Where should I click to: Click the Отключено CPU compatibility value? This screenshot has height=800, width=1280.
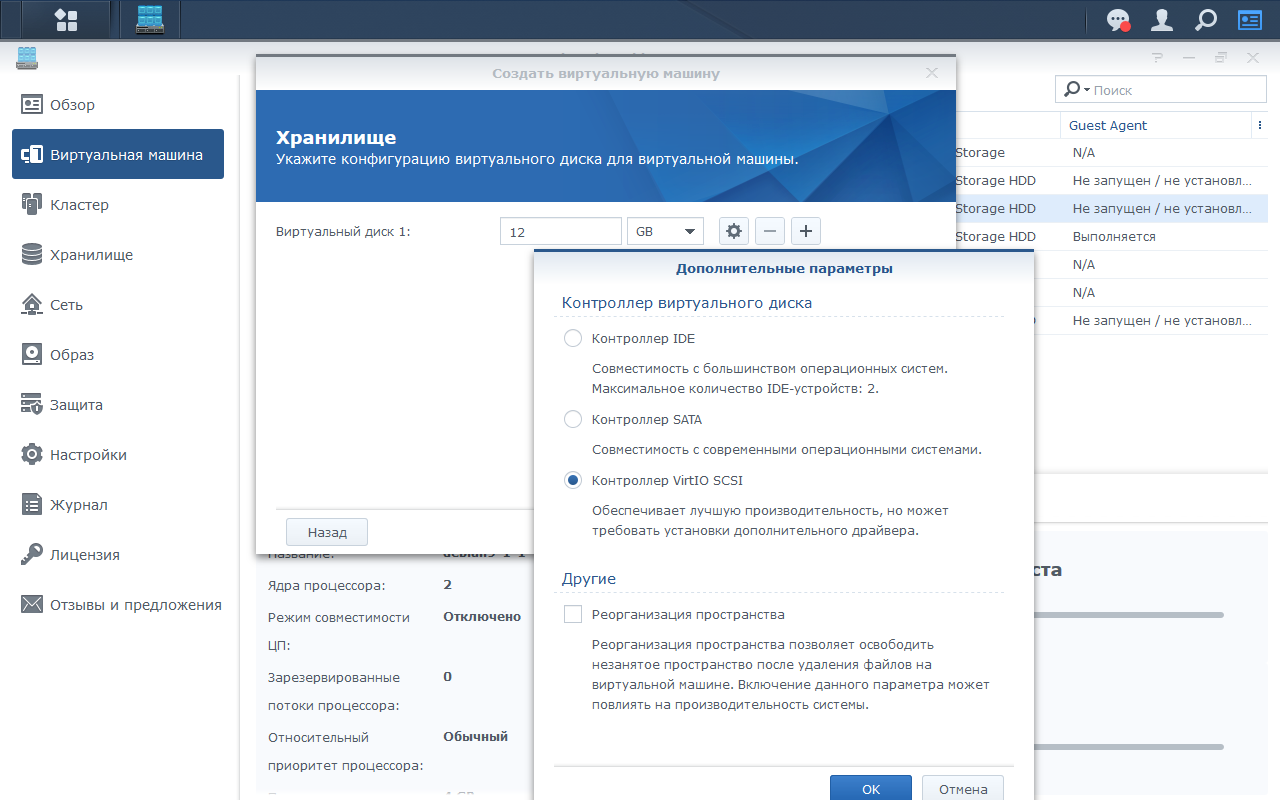[x=482, y=617]
